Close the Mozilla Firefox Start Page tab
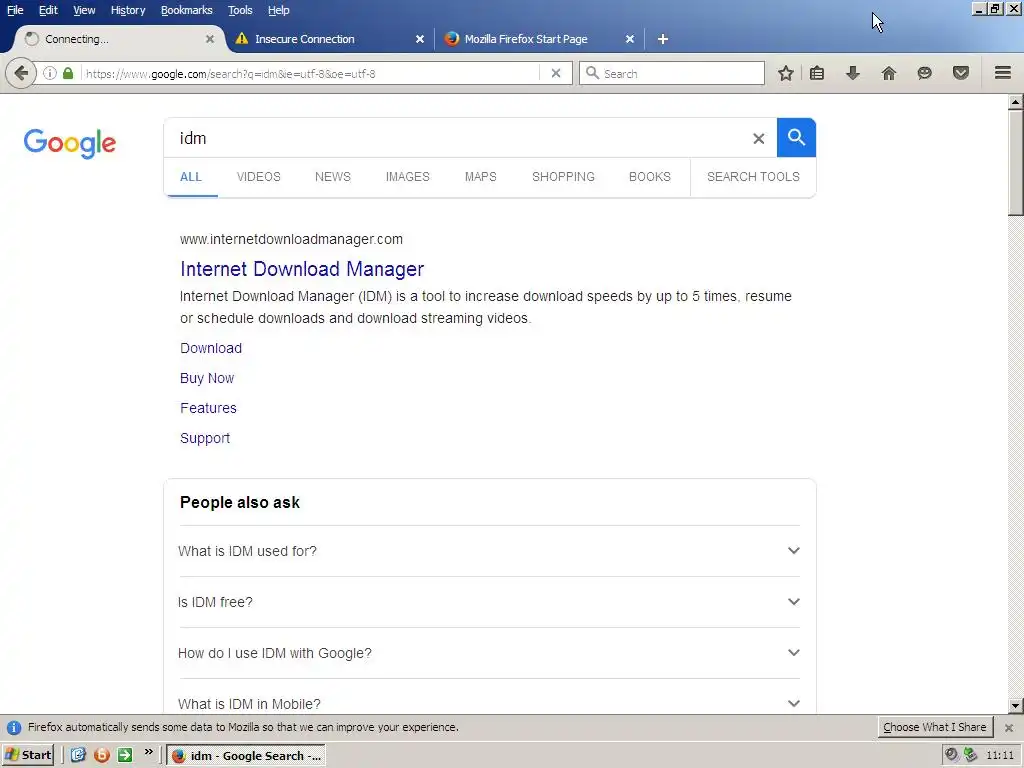The height and width of the screenshot is (768, 1024). click(x=630, y=39)
